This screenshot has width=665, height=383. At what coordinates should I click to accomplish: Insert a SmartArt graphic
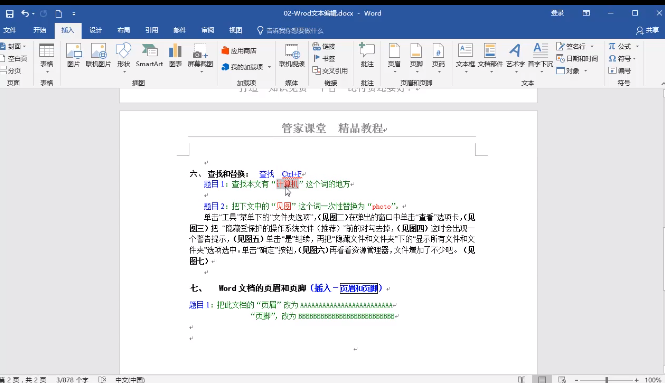coord(149,56)
